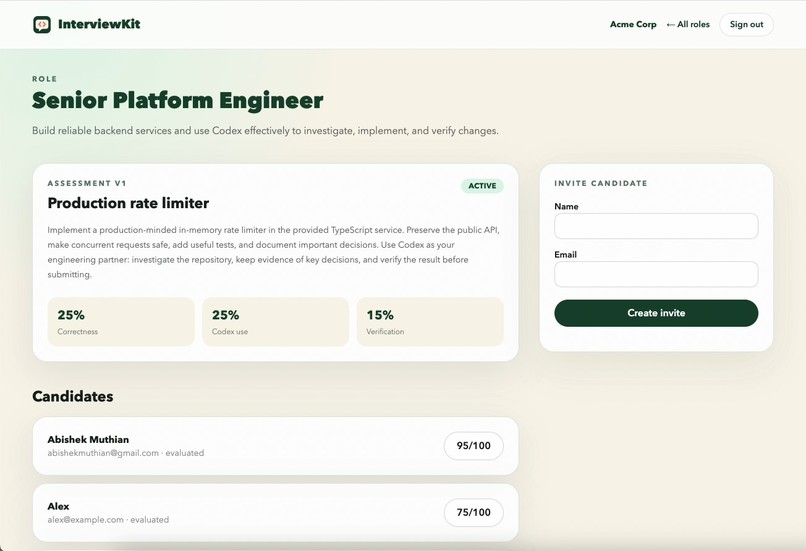This screenshot has height=551, width=806.
Task: Select the 25% Correctness card
Action: click(121, 322)
